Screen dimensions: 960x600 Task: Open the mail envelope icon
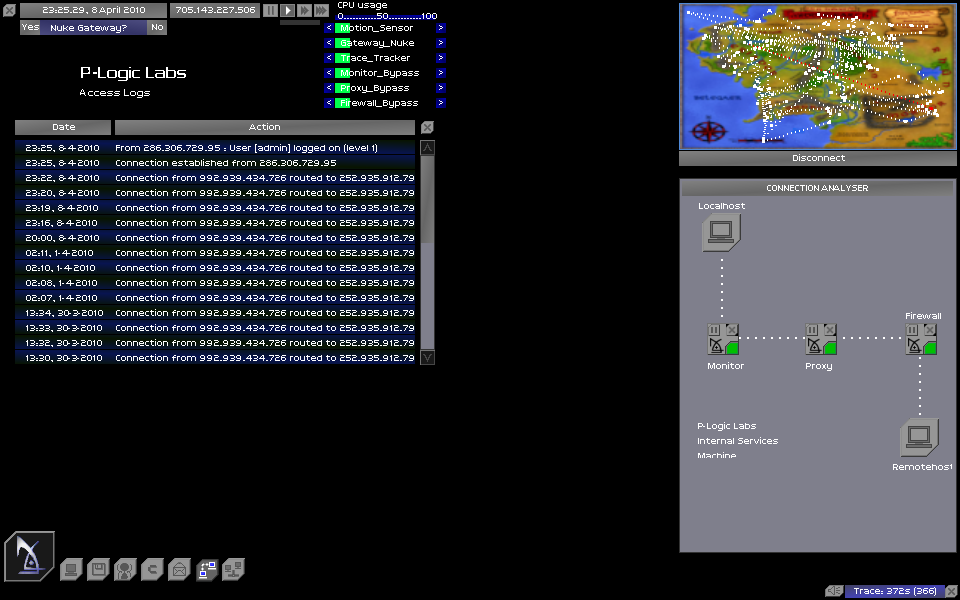[179, 570]
